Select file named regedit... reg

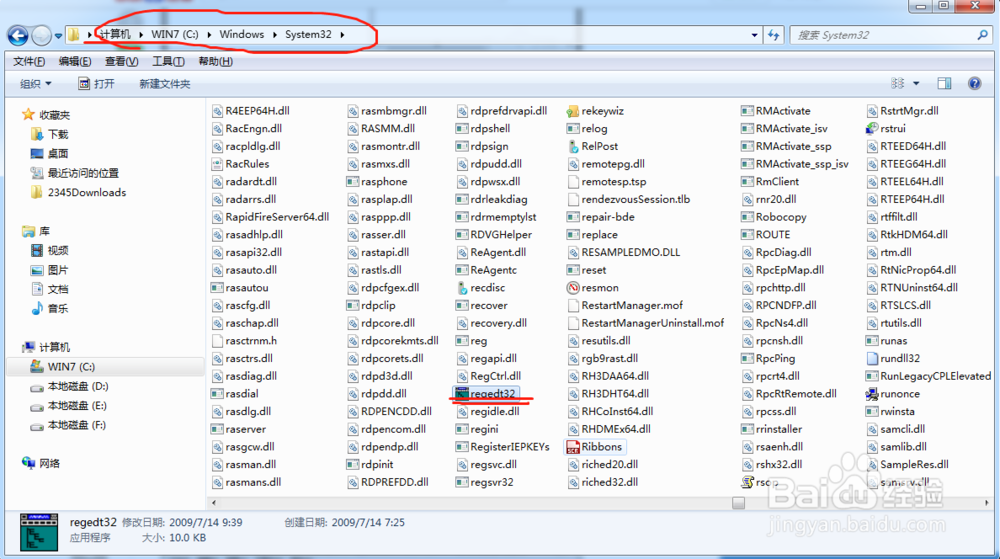click(x=478, y=340)
